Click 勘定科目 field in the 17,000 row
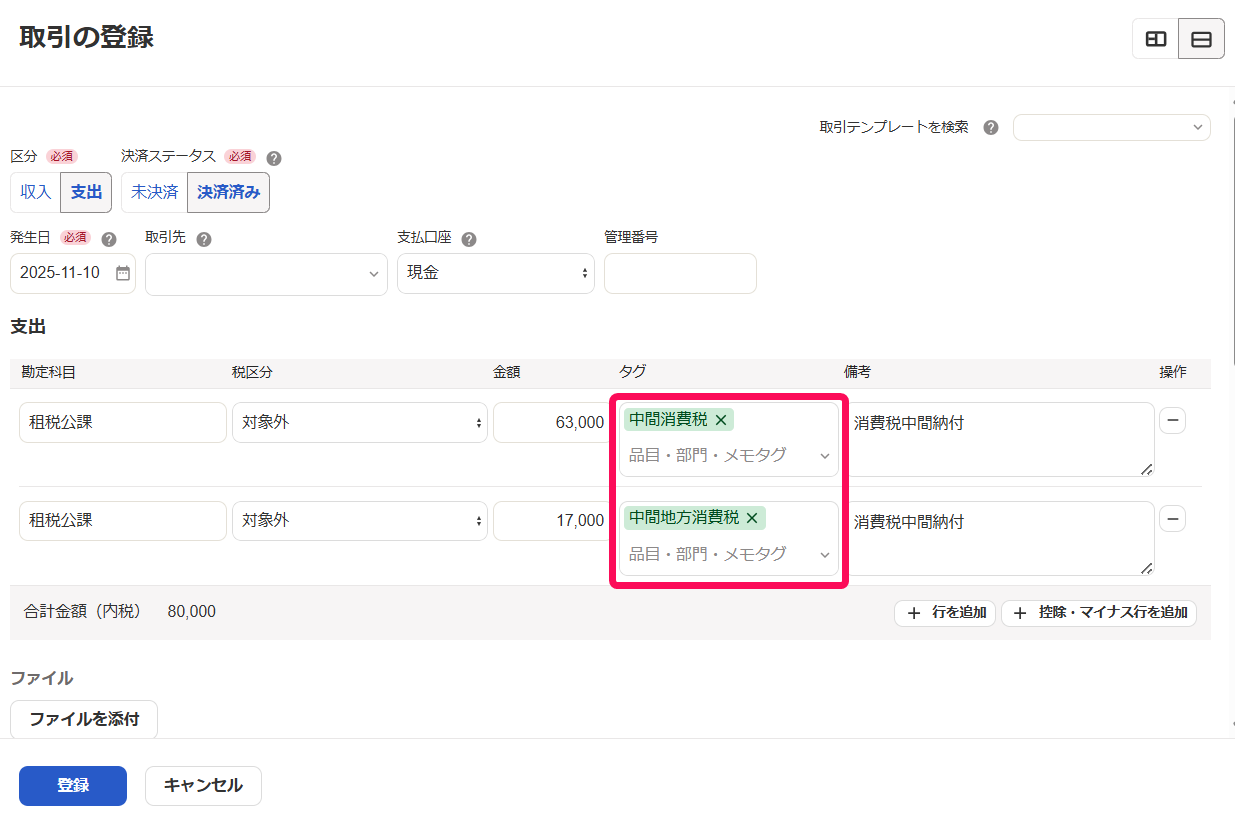The width and height of the screenshot is (1235, 821). pyautogui.click(x=123, y=521)
